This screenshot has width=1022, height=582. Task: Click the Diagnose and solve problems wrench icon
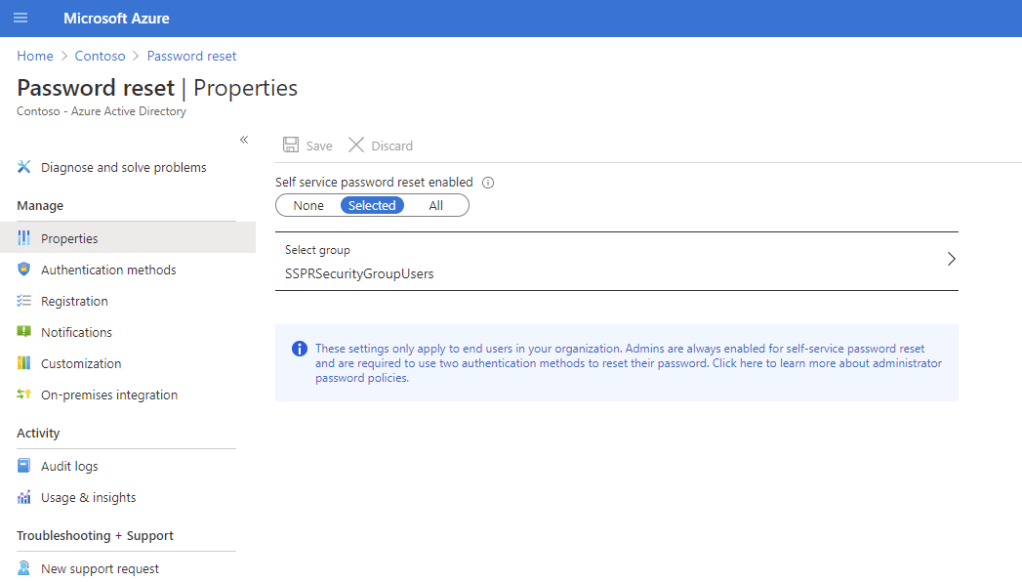[x=24, y=167]
